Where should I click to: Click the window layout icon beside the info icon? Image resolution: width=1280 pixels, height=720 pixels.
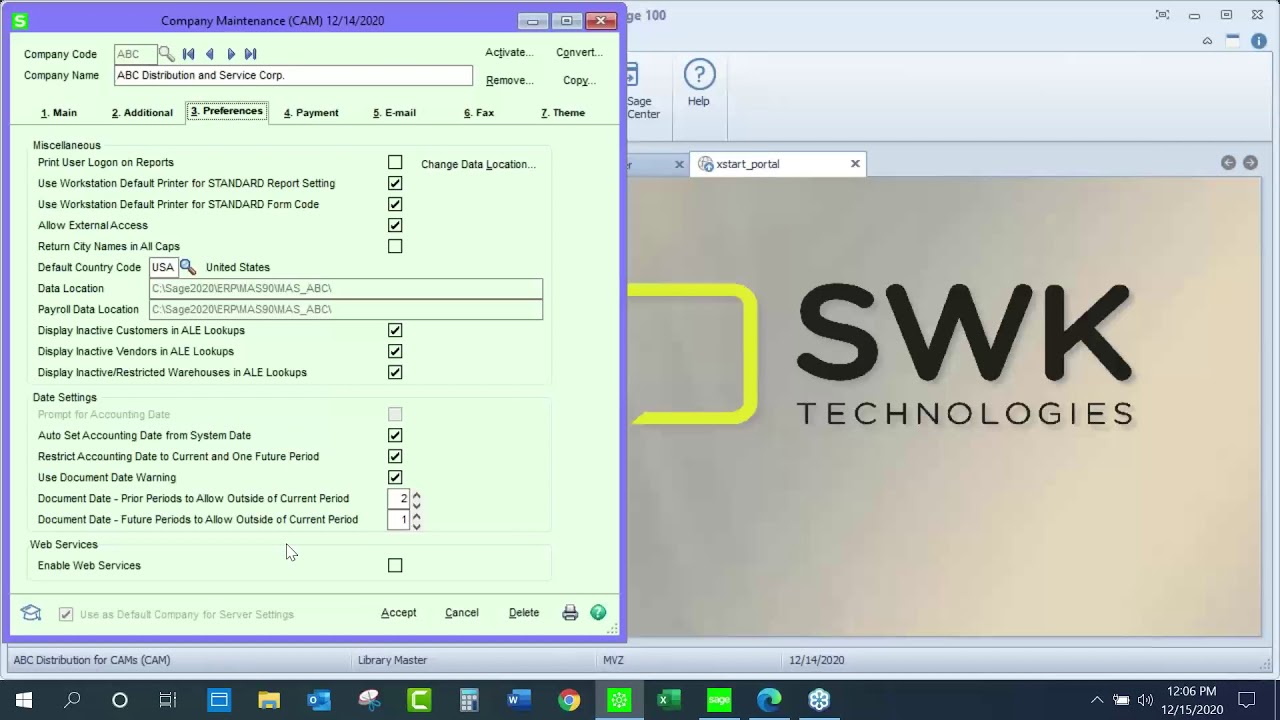pyautogui.click(x=1232, y=41)
